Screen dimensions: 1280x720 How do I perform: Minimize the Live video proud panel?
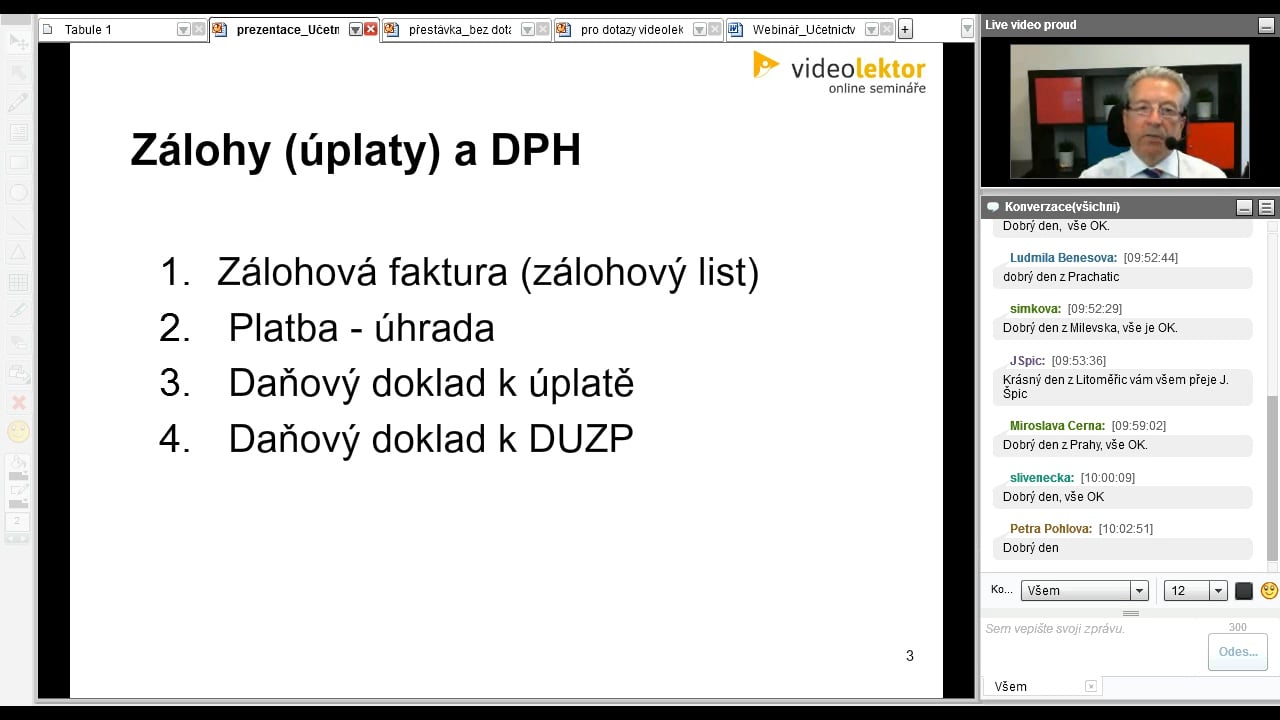[x=1266, y=25]
